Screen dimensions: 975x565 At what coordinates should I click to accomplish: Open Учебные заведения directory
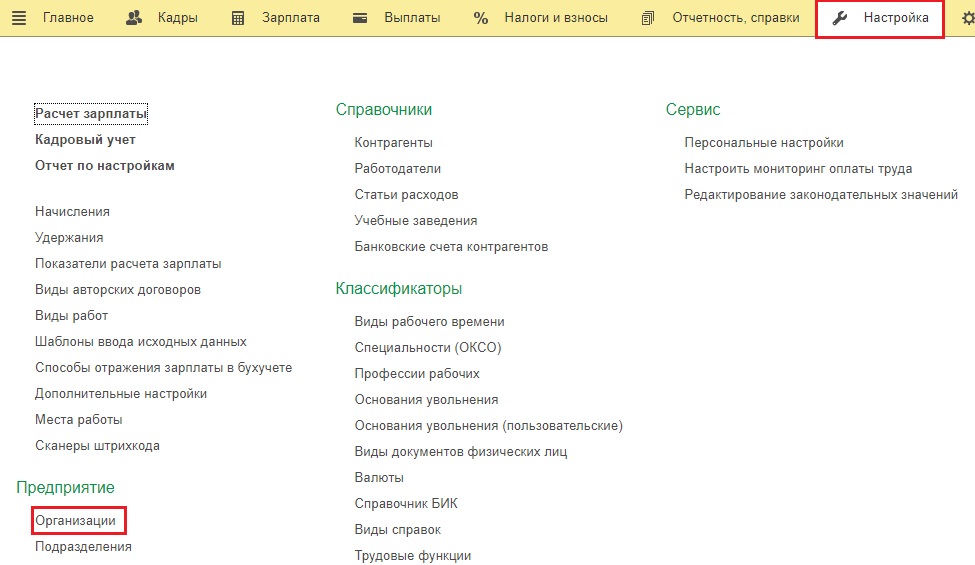(x=416, y=221)
